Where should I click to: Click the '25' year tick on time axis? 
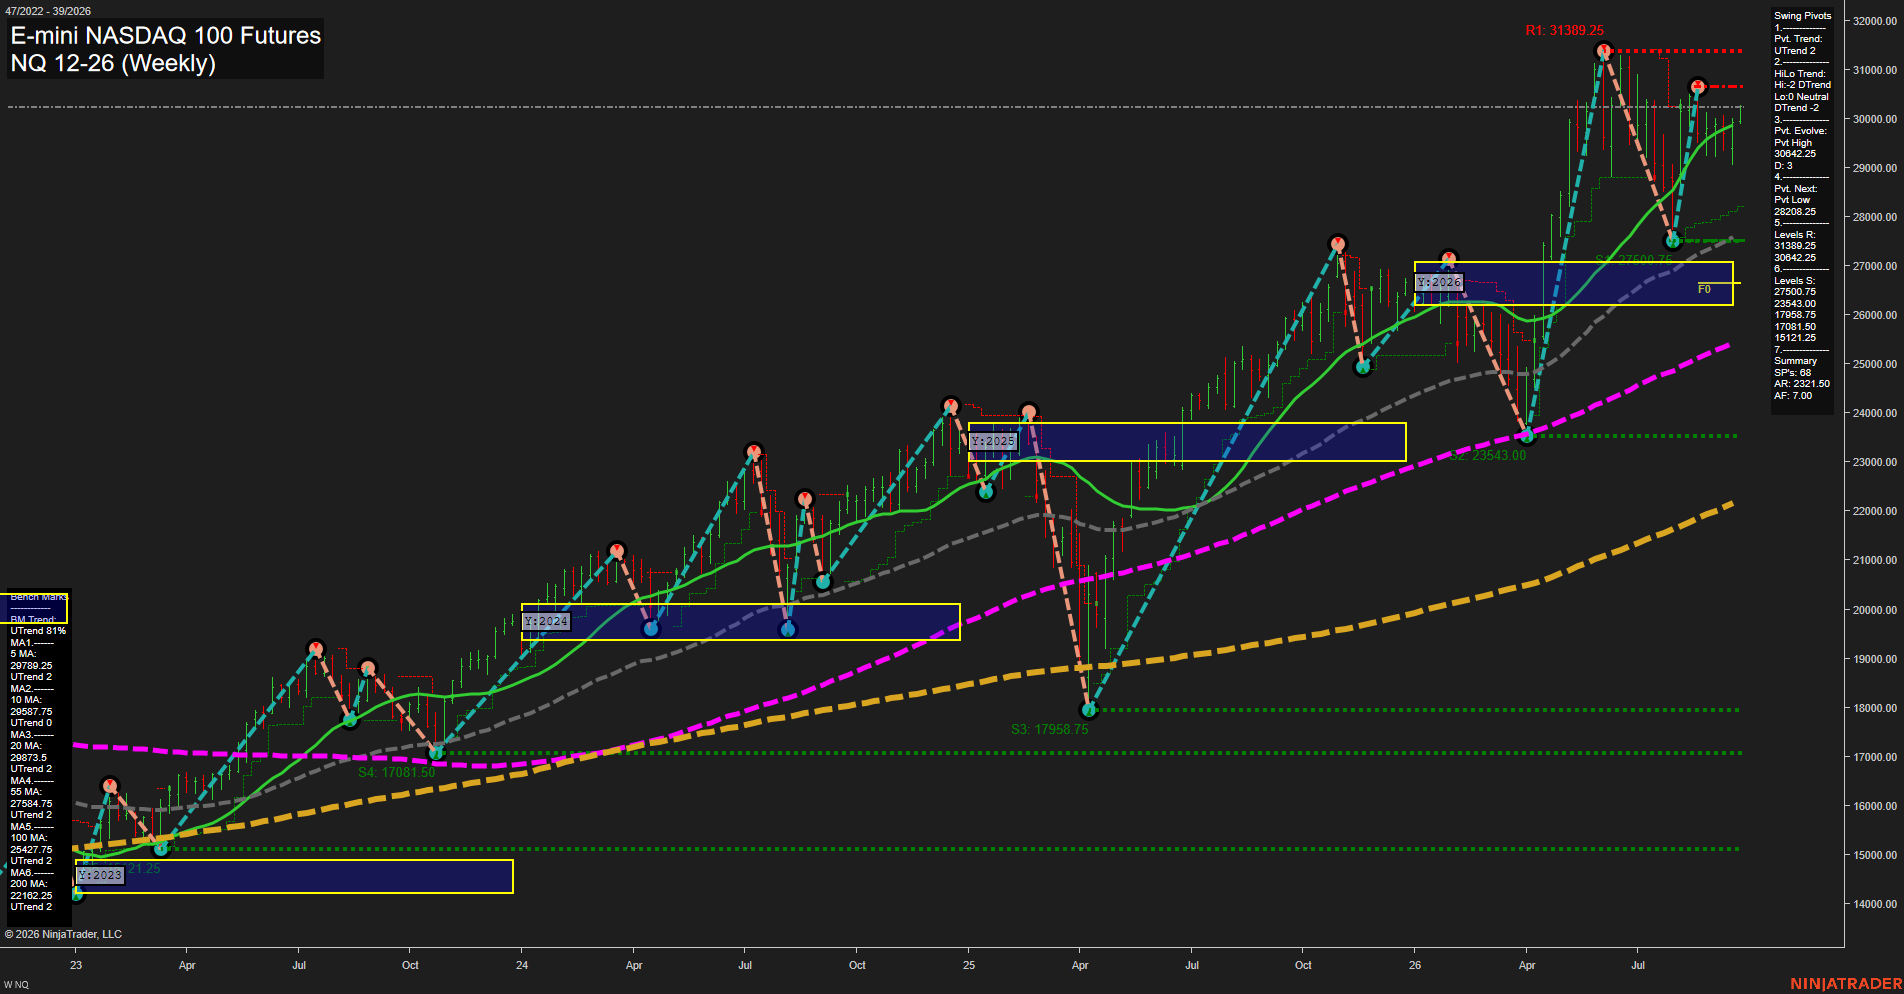(x=969, y=965)
